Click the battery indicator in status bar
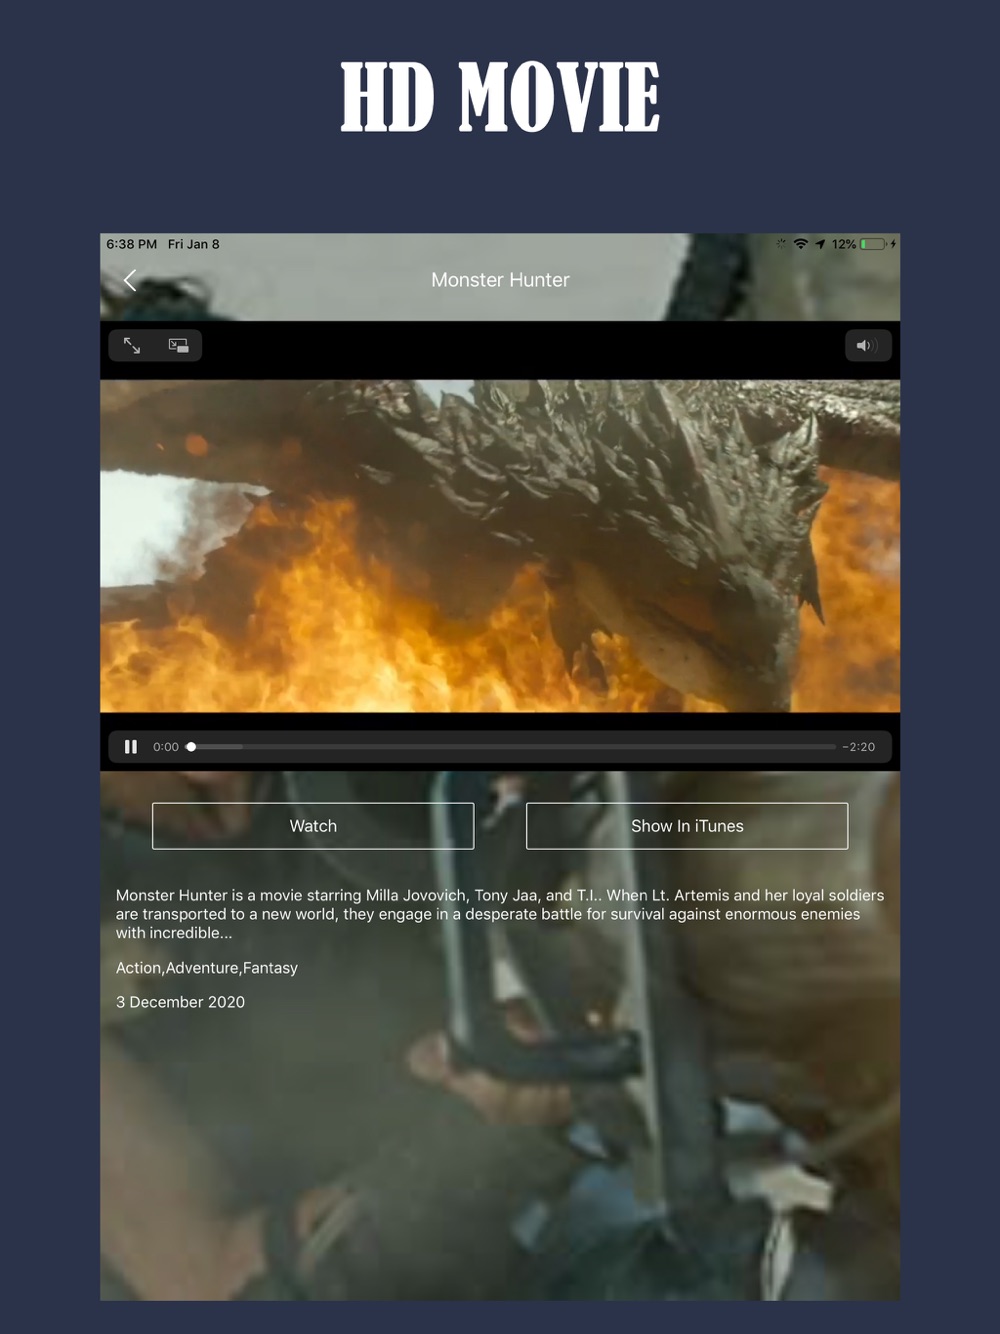Screen dimensions: 1000x1334 [x=873, y=244]
